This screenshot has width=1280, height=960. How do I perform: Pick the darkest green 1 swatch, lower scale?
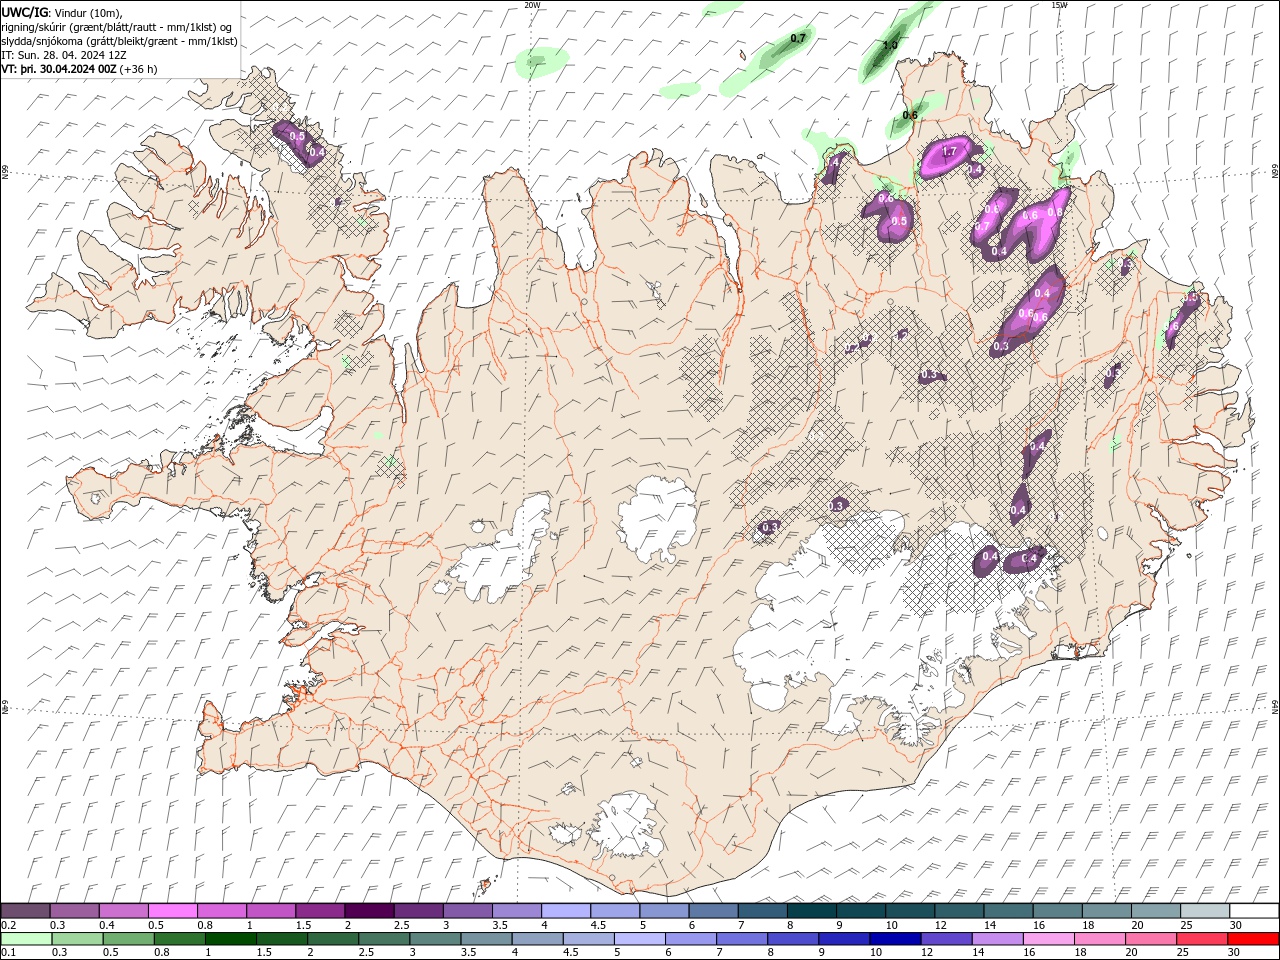pos(231,939)
